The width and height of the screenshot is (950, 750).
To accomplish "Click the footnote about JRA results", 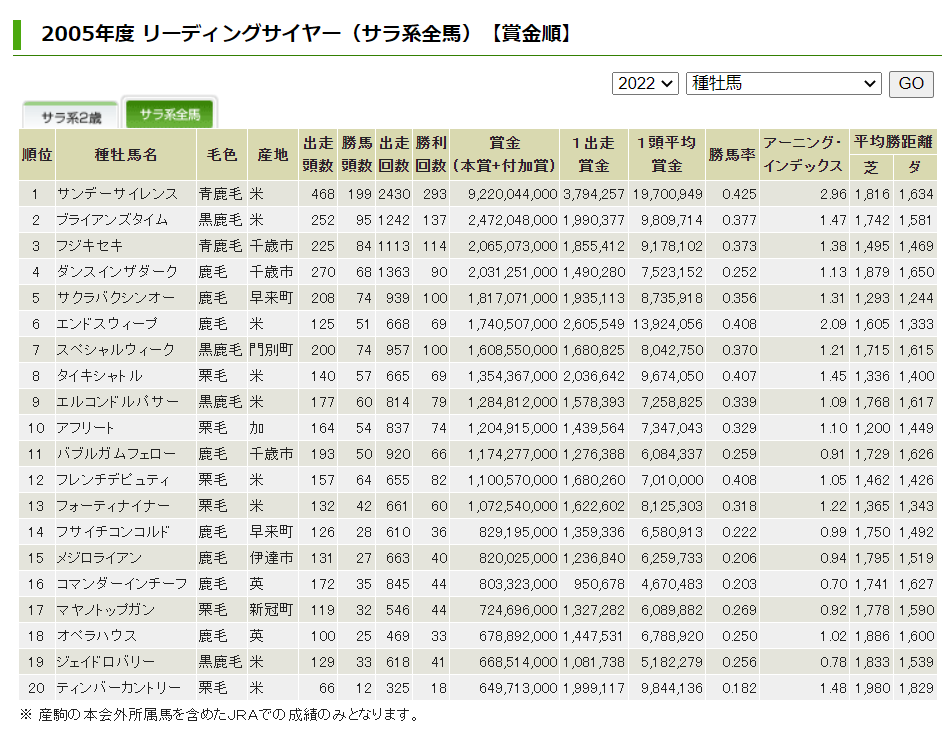I will tap(220, 715).
